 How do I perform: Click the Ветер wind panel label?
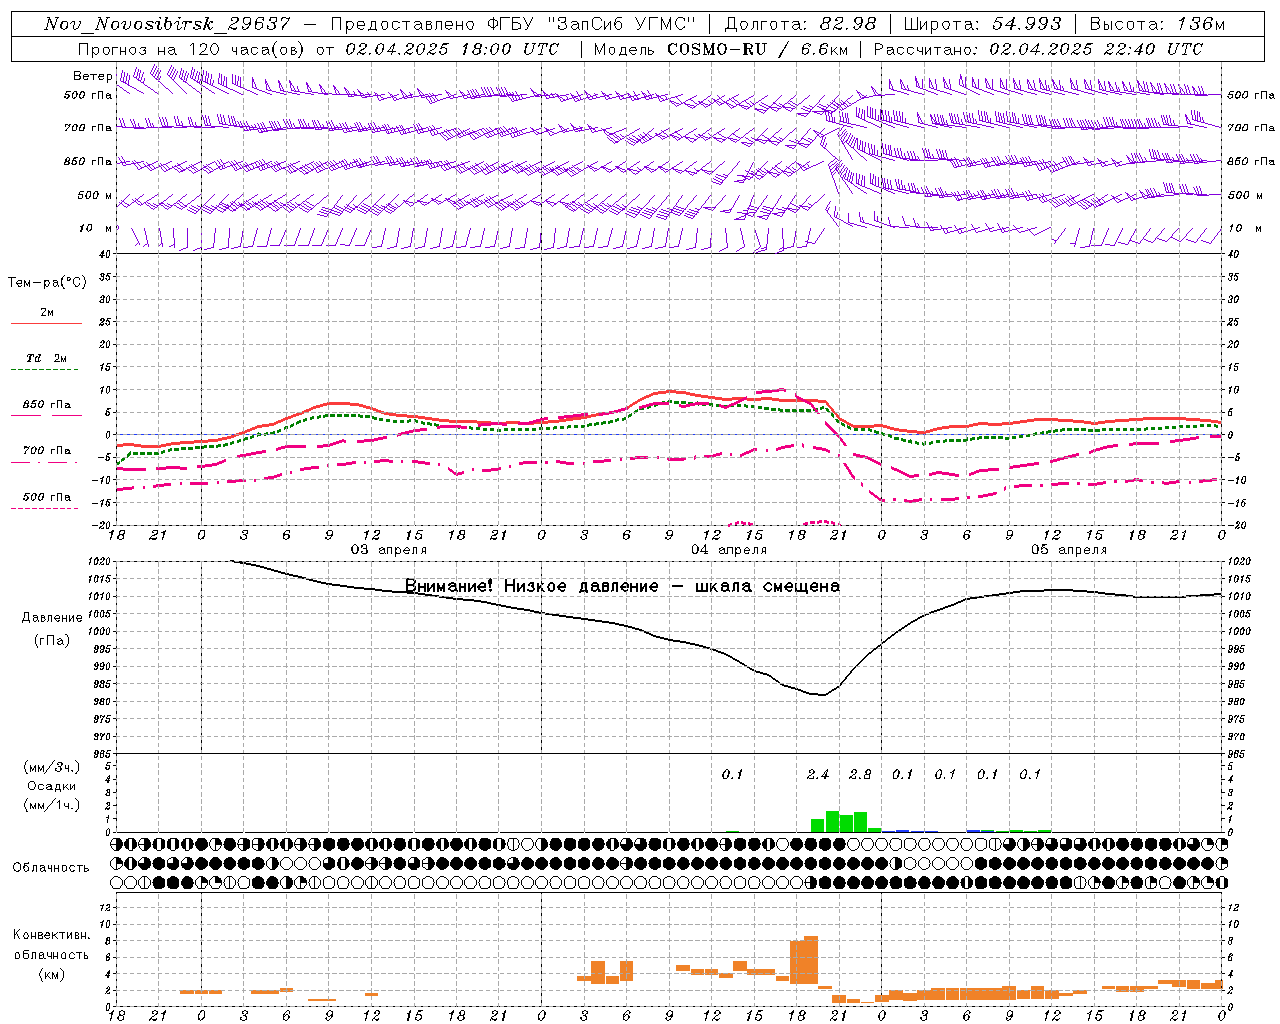click(x=92, y=76)
